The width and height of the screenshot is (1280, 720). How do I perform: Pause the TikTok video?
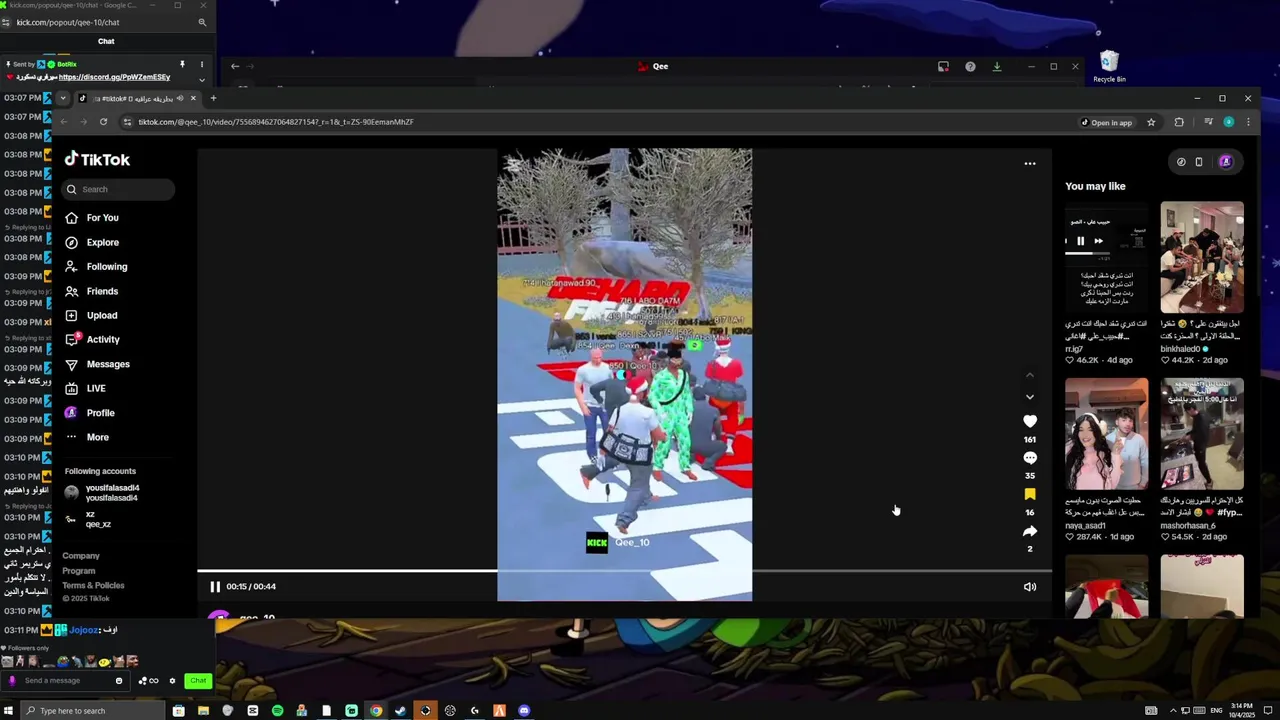coord(215,587)
